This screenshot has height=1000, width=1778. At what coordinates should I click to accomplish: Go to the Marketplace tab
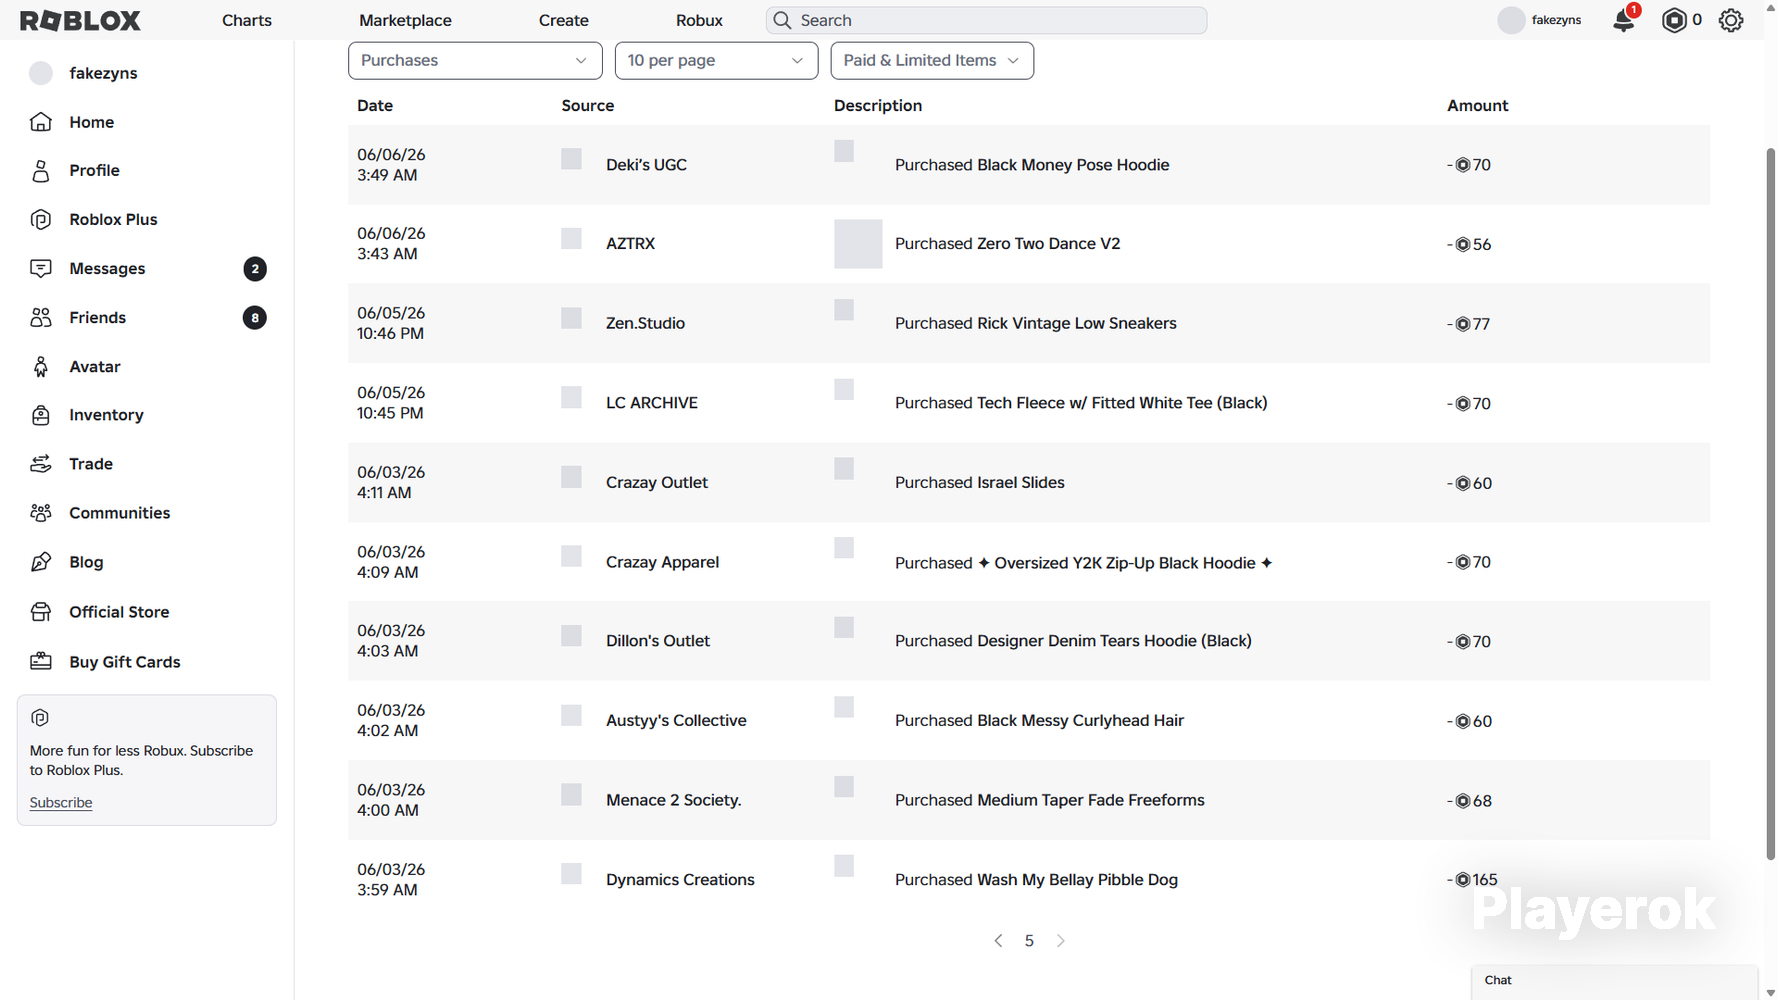click(405, 20)
